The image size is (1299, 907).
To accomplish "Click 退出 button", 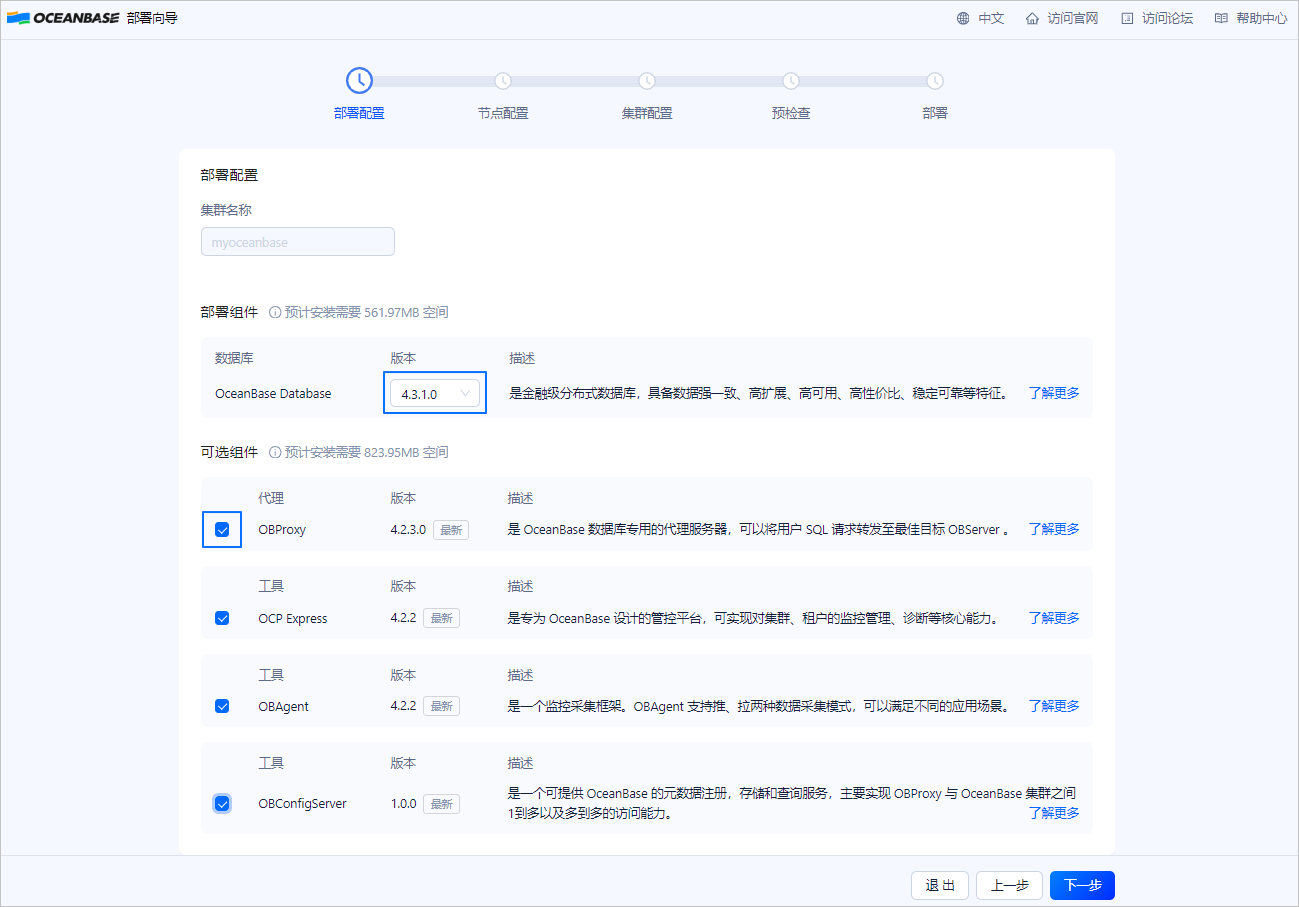I will (x=940, y=885).
